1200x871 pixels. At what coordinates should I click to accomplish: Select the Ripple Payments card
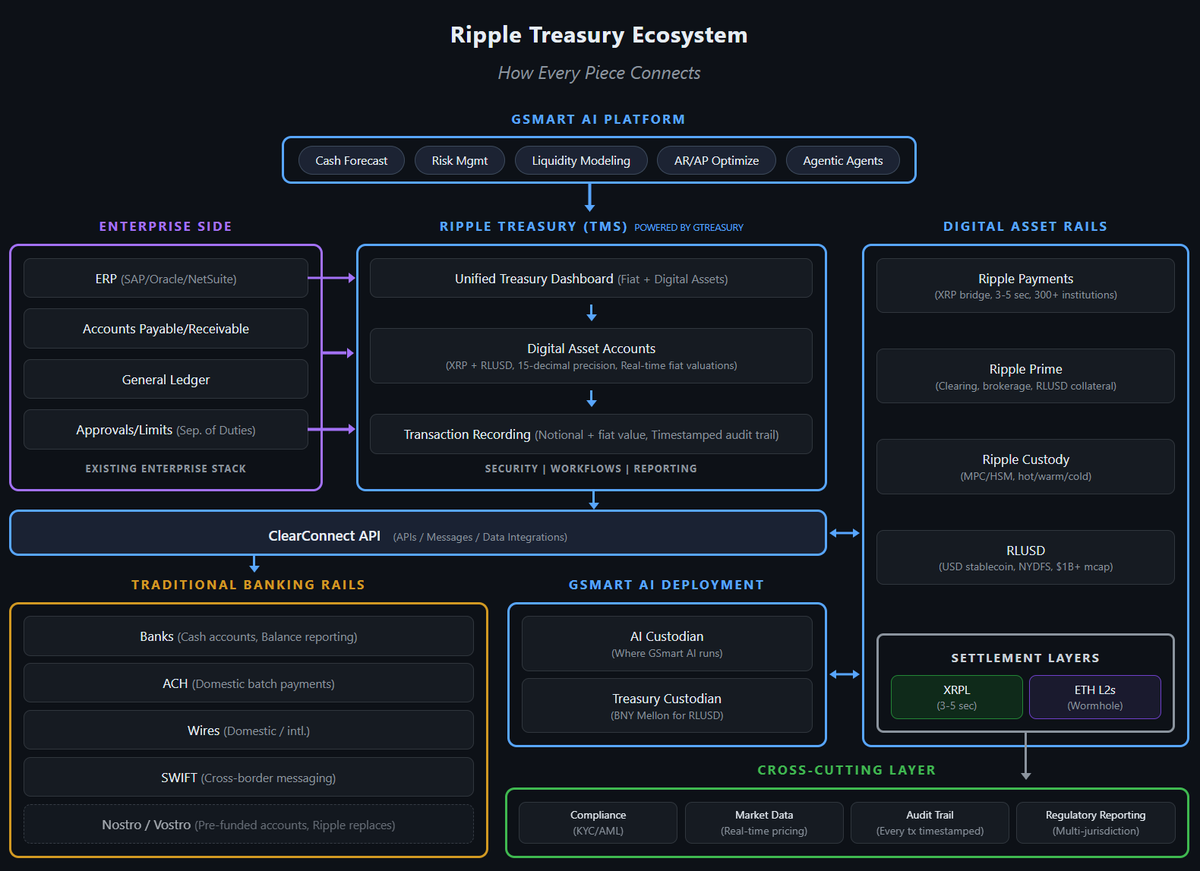coord(1026,286)
